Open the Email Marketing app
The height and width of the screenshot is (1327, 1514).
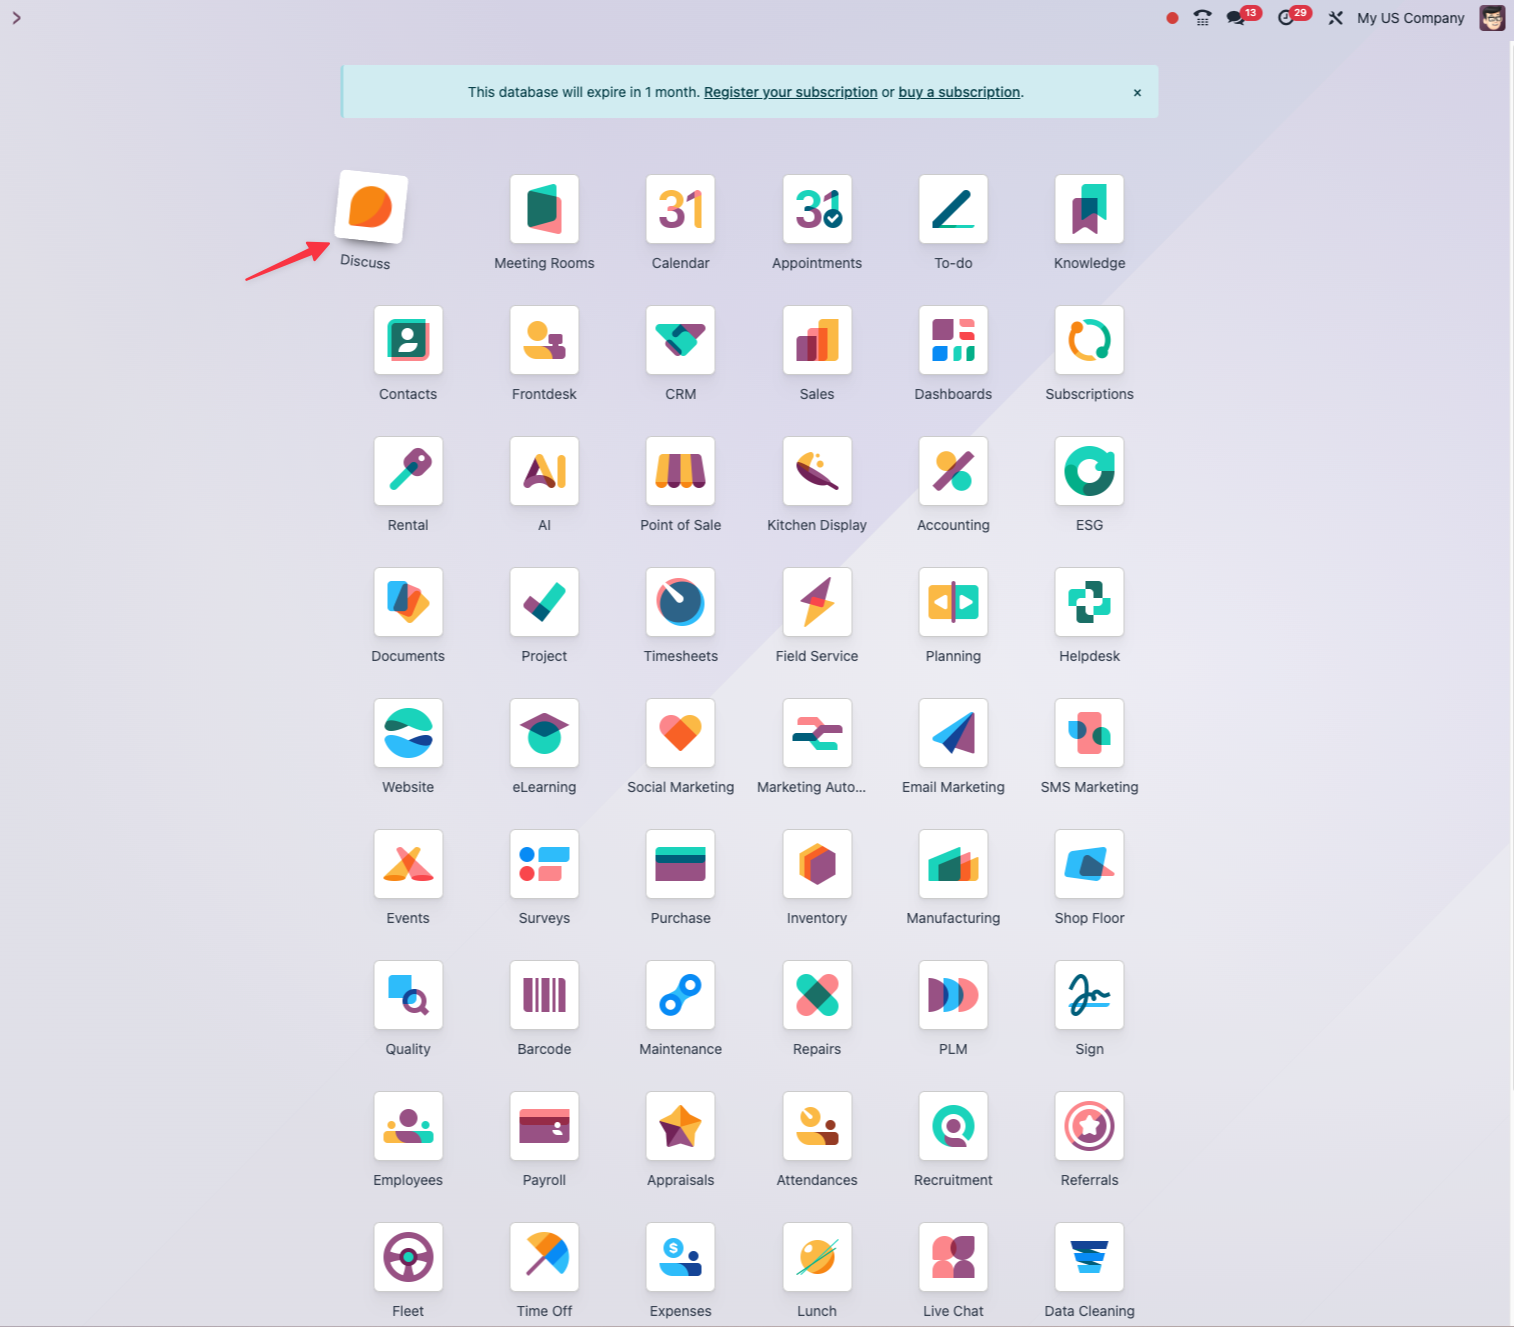click(953, 733)
